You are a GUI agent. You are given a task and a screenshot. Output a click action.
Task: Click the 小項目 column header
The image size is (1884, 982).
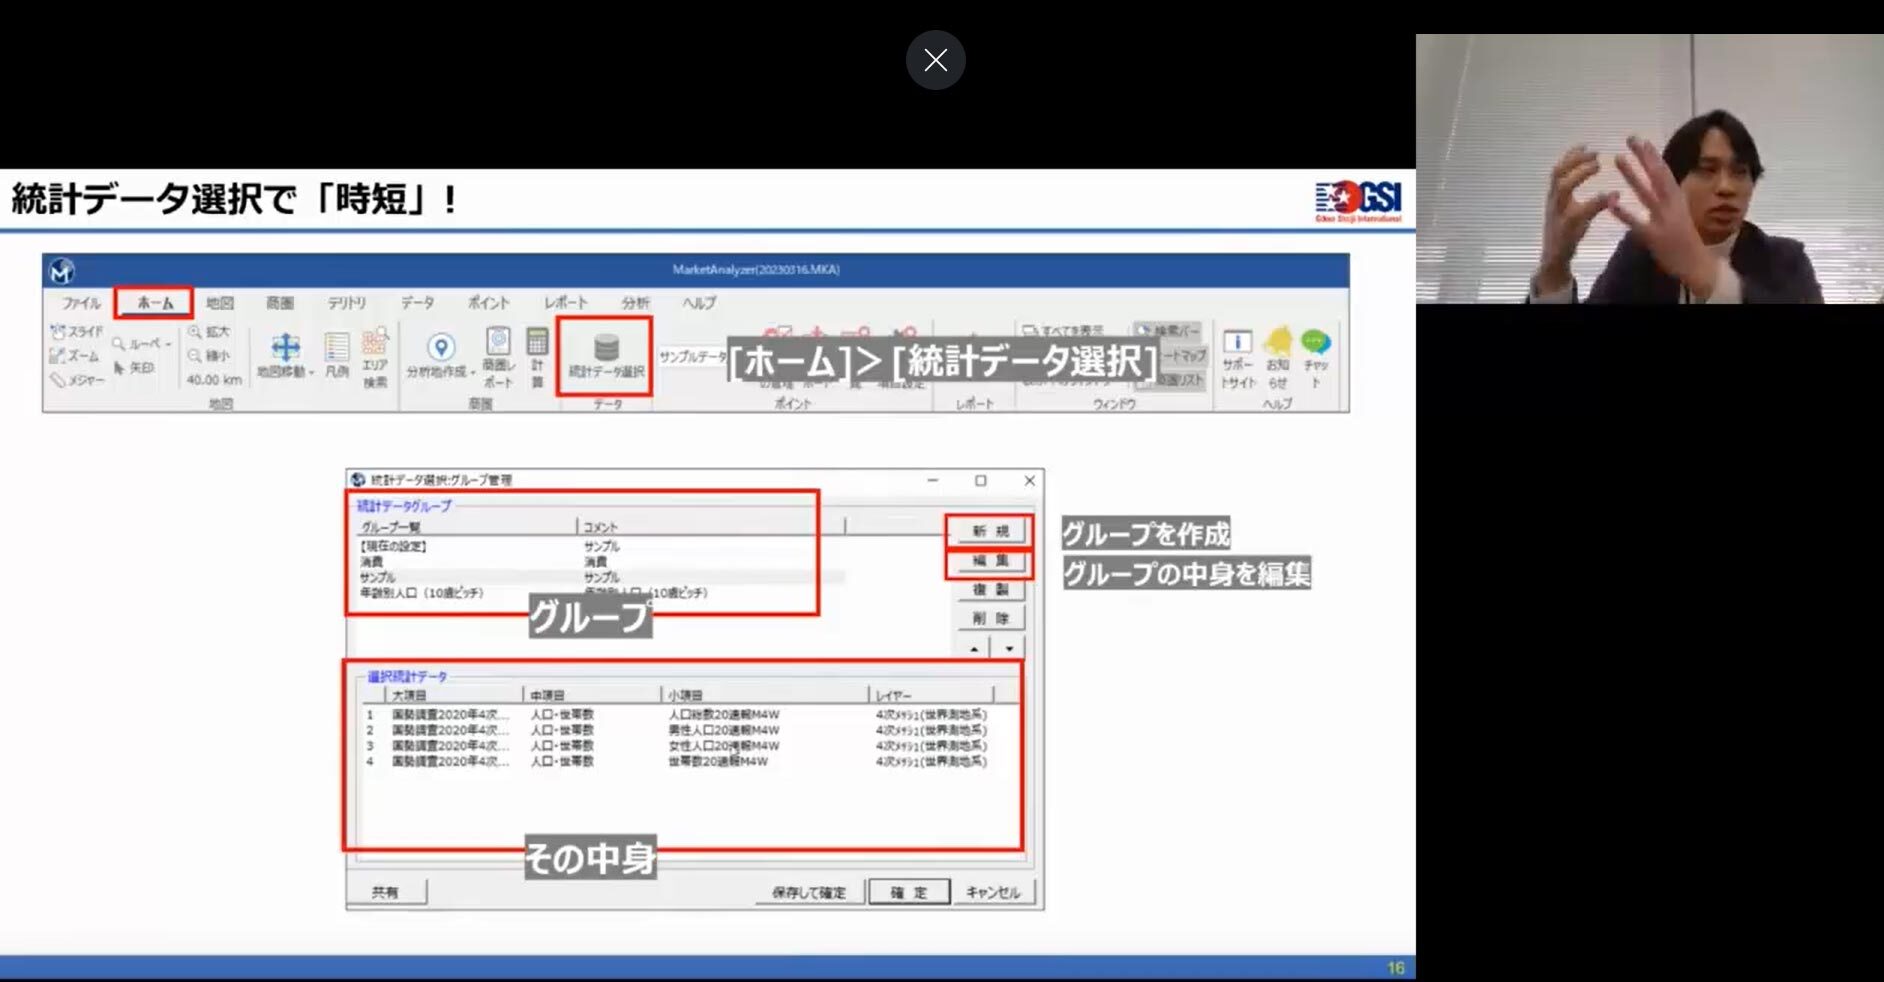pos(765,695)
